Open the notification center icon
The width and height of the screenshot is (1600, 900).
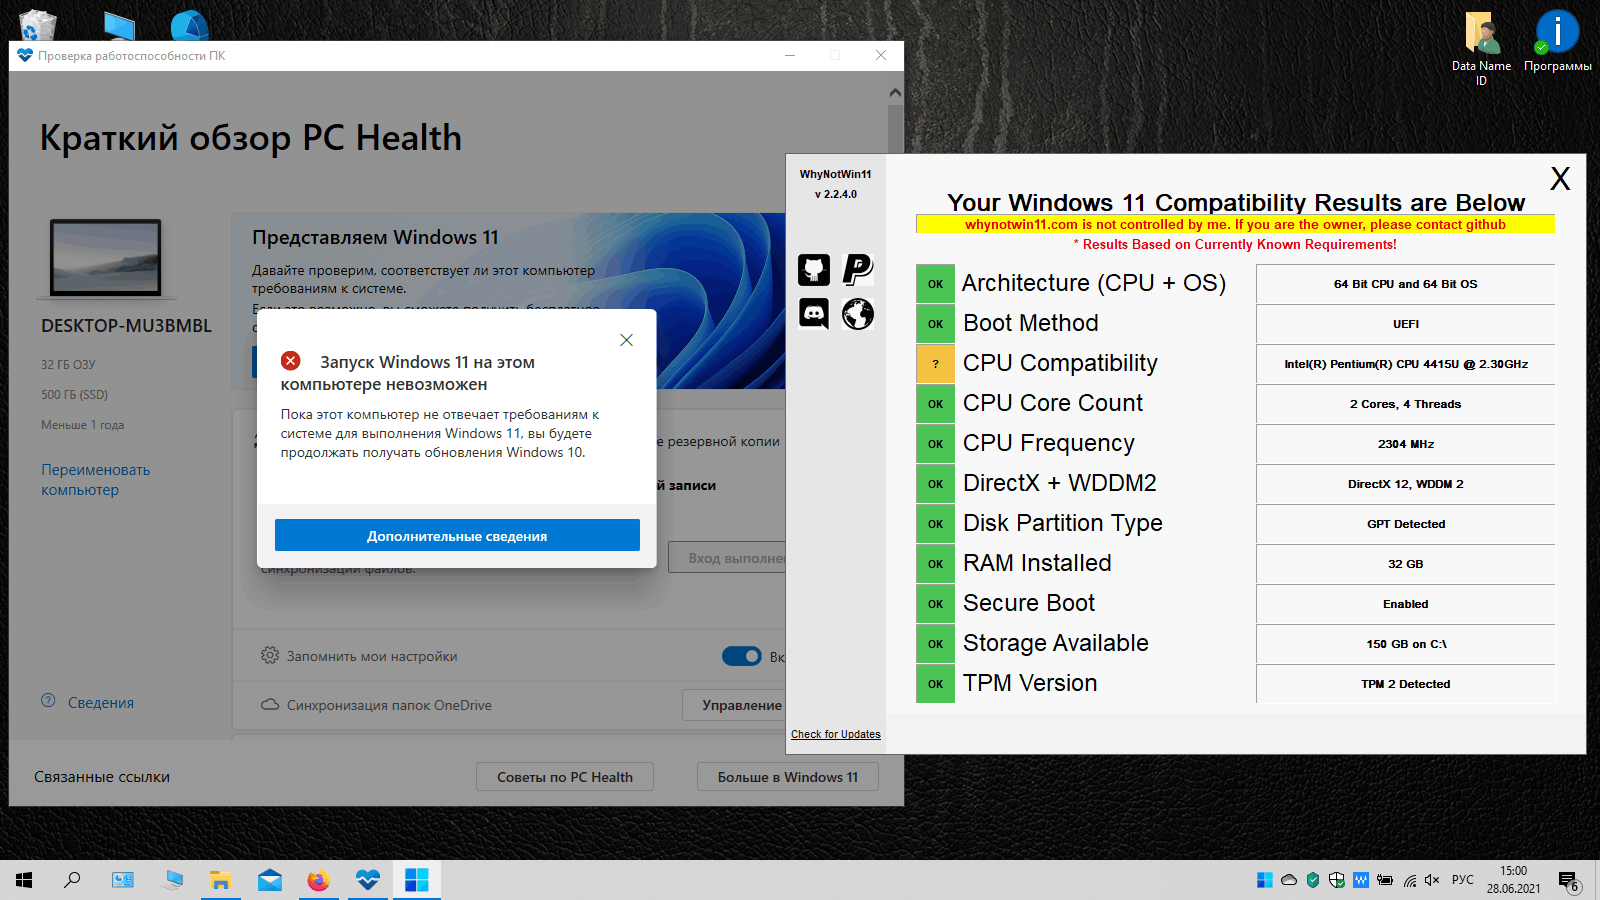click(1569, 881)
